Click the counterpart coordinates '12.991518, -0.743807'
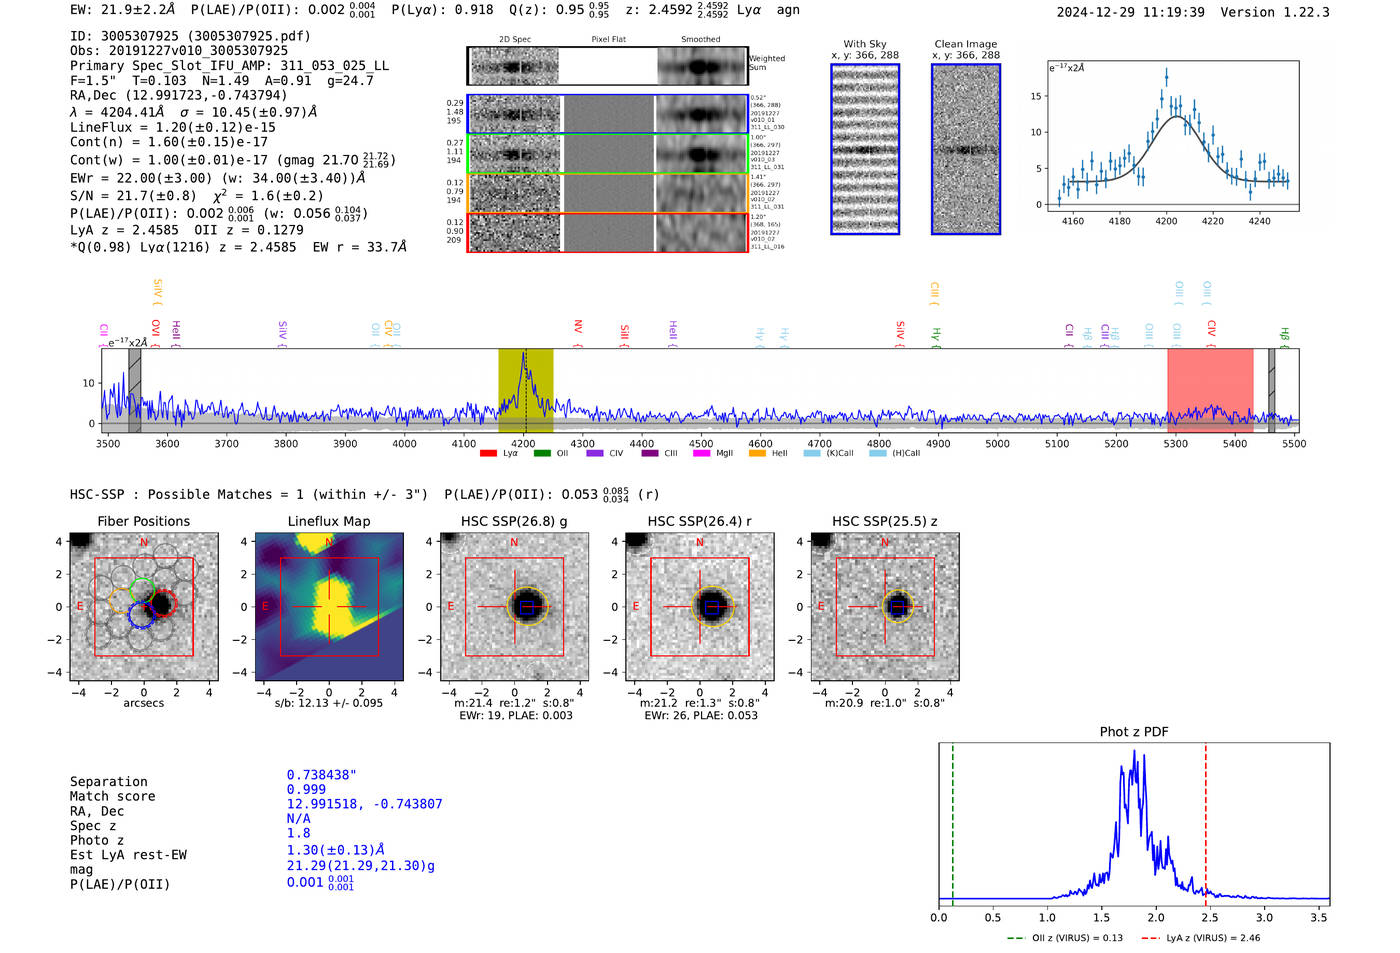1400x953 pixels. [x=364, y=804]
